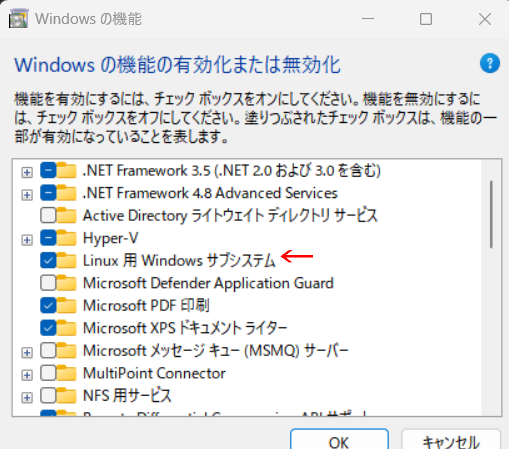This screenshot has width=509, height=449.
Task: Click folder icon next to NFS 用サービス
Action: coord(66,396)
